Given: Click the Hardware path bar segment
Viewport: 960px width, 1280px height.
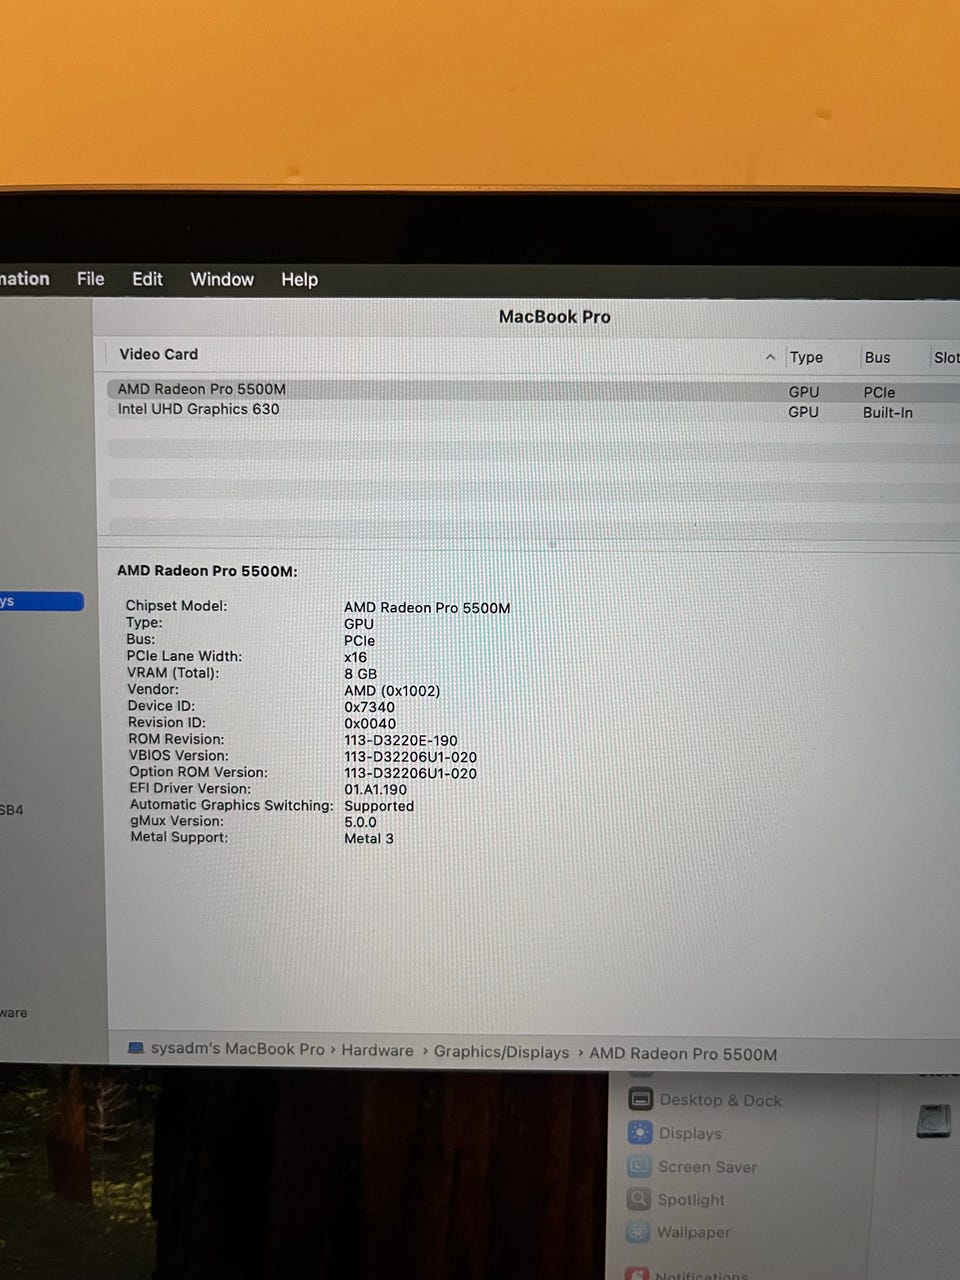Looking at the screenshot, I should tap(377, 1050).
